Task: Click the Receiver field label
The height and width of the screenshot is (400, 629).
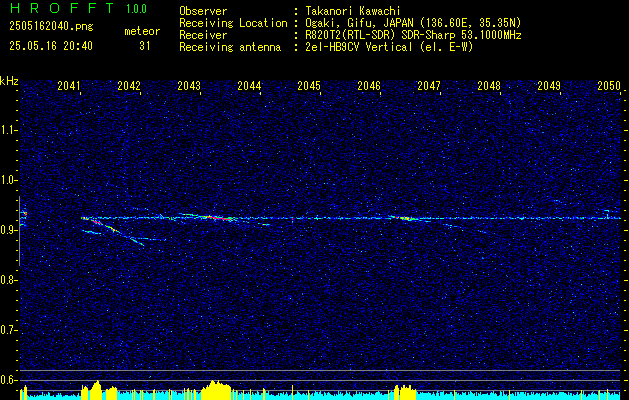Action: [203, 35]
